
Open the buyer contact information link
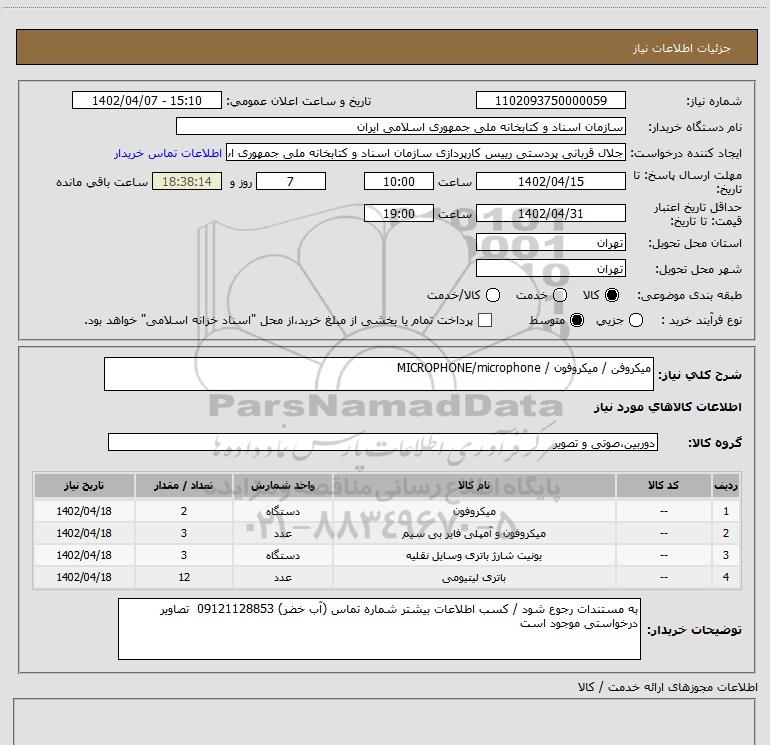(x=168, y=153)
